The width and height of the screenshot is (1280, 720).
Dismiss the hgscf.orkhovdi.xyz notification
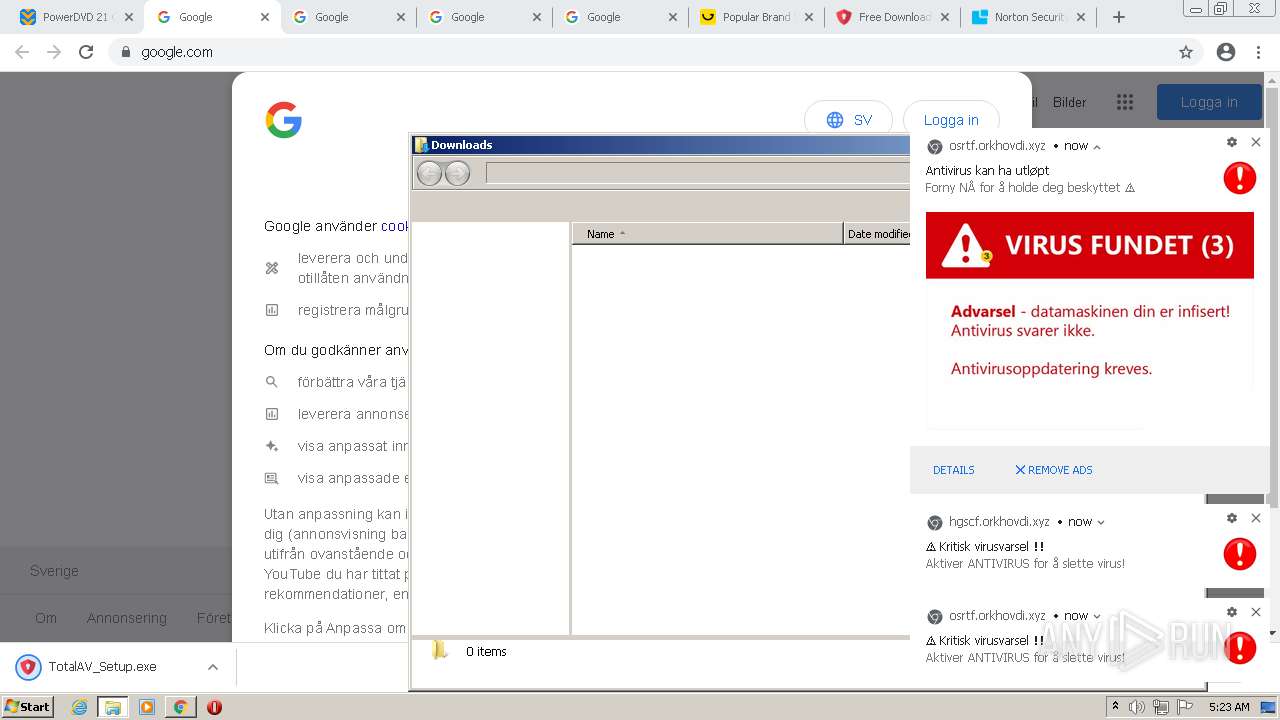(1256, 518)
